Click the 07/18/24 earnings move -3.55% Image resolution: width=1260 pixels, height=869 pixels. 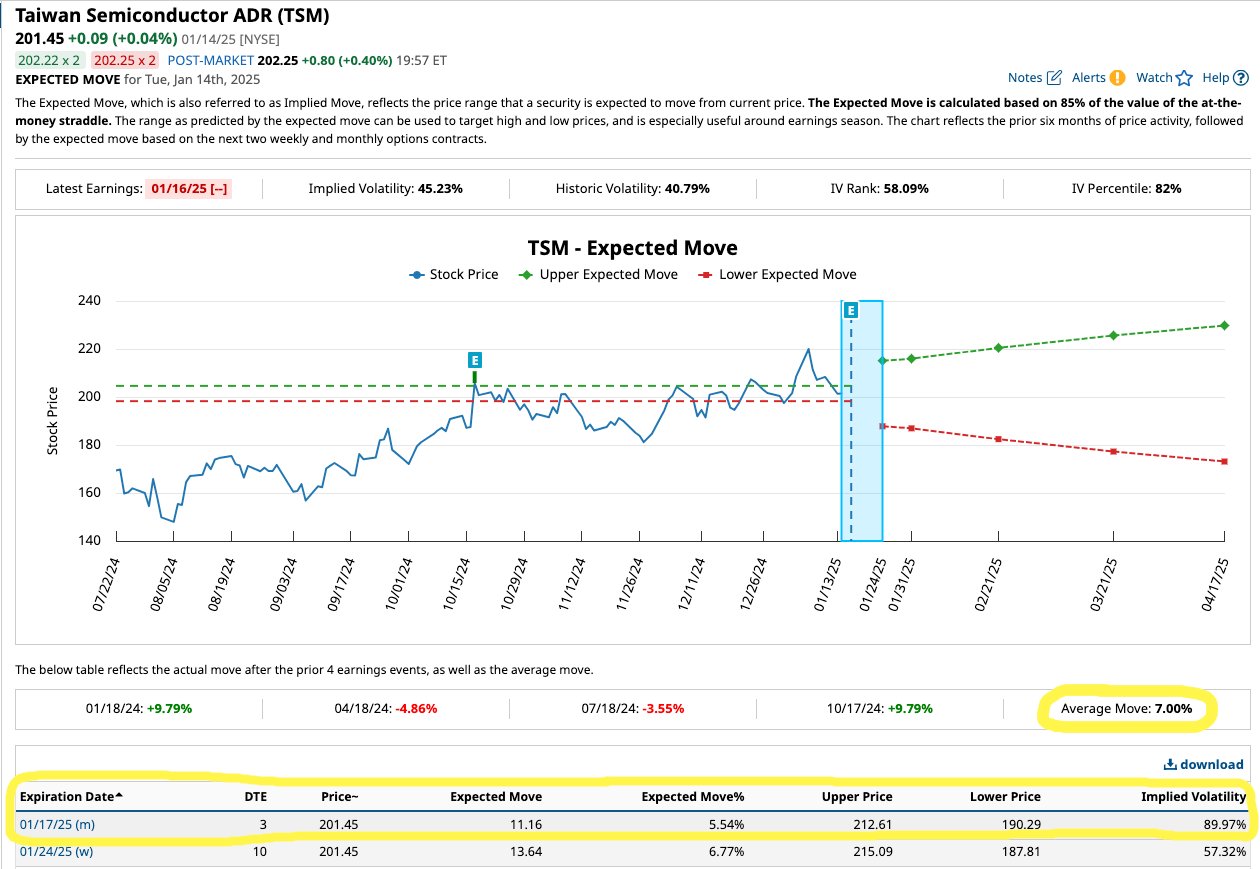[x=663, y=708]
